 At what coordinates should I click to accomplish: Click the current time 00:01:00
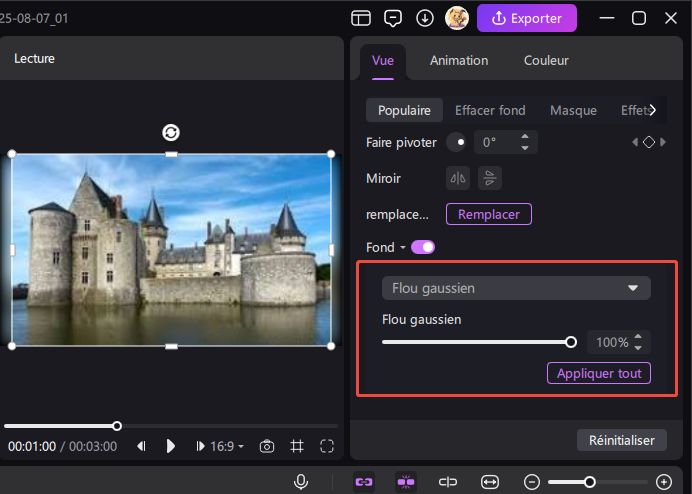32,446
